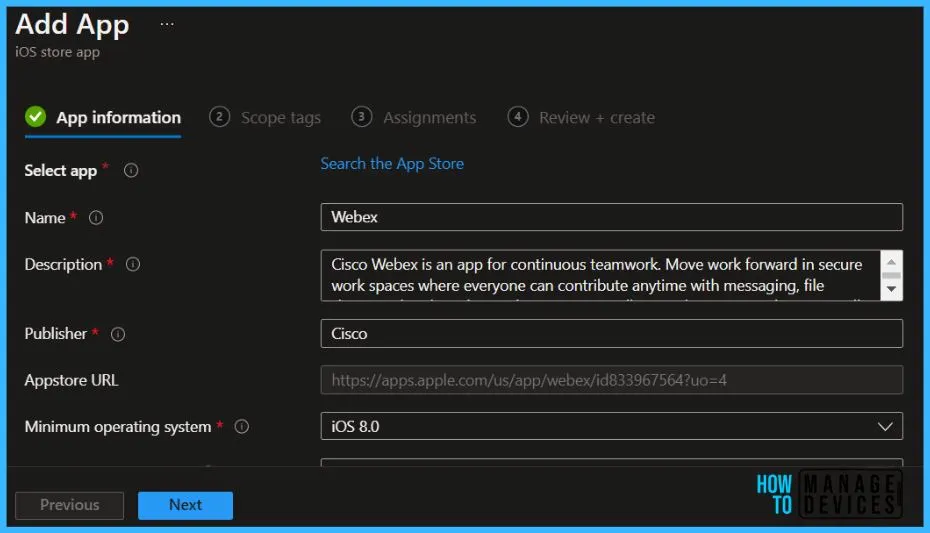The height and width of the screenshot is (533, 930).
Task: Click the Description scrollbar down arrow
Action: click(x=891, y=289)
